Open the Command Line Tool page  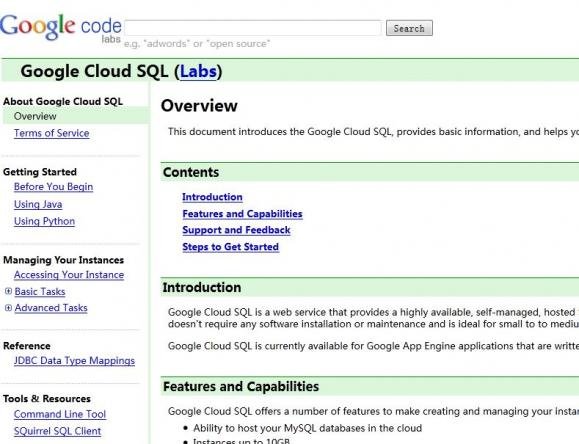(60, 414)
